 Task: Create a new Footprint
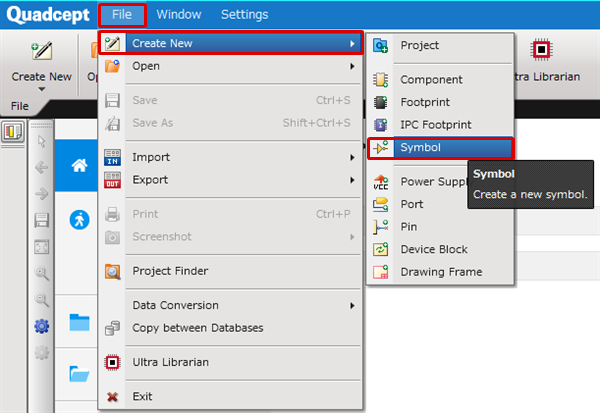[440, 102]
